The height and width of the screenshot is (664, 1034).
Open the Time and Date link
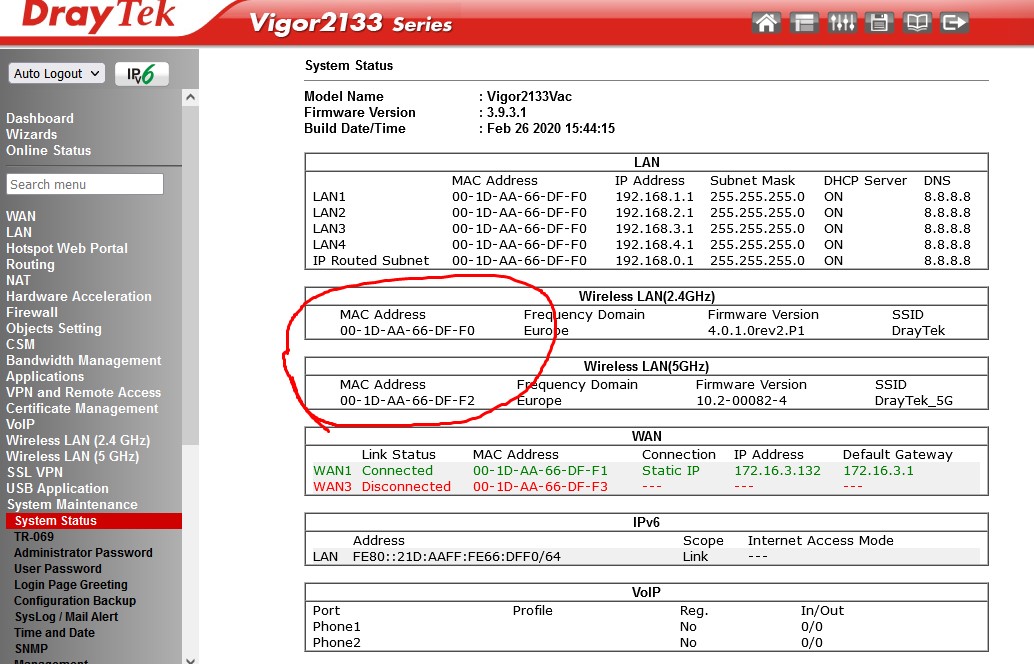tap(54, 633)
